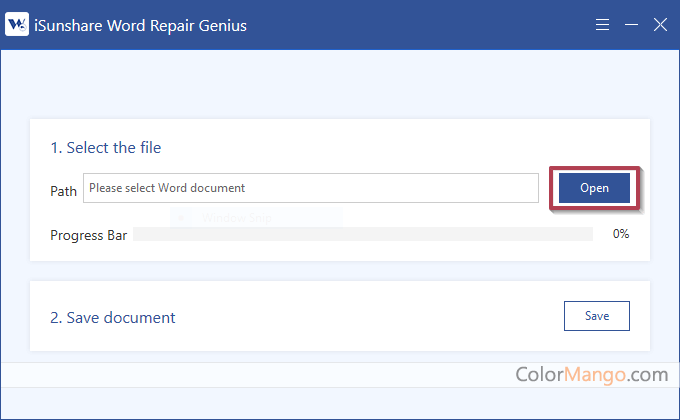Screen dimensions: 680x420
Task: Click the repair progress bar
Action: [362, 234]
